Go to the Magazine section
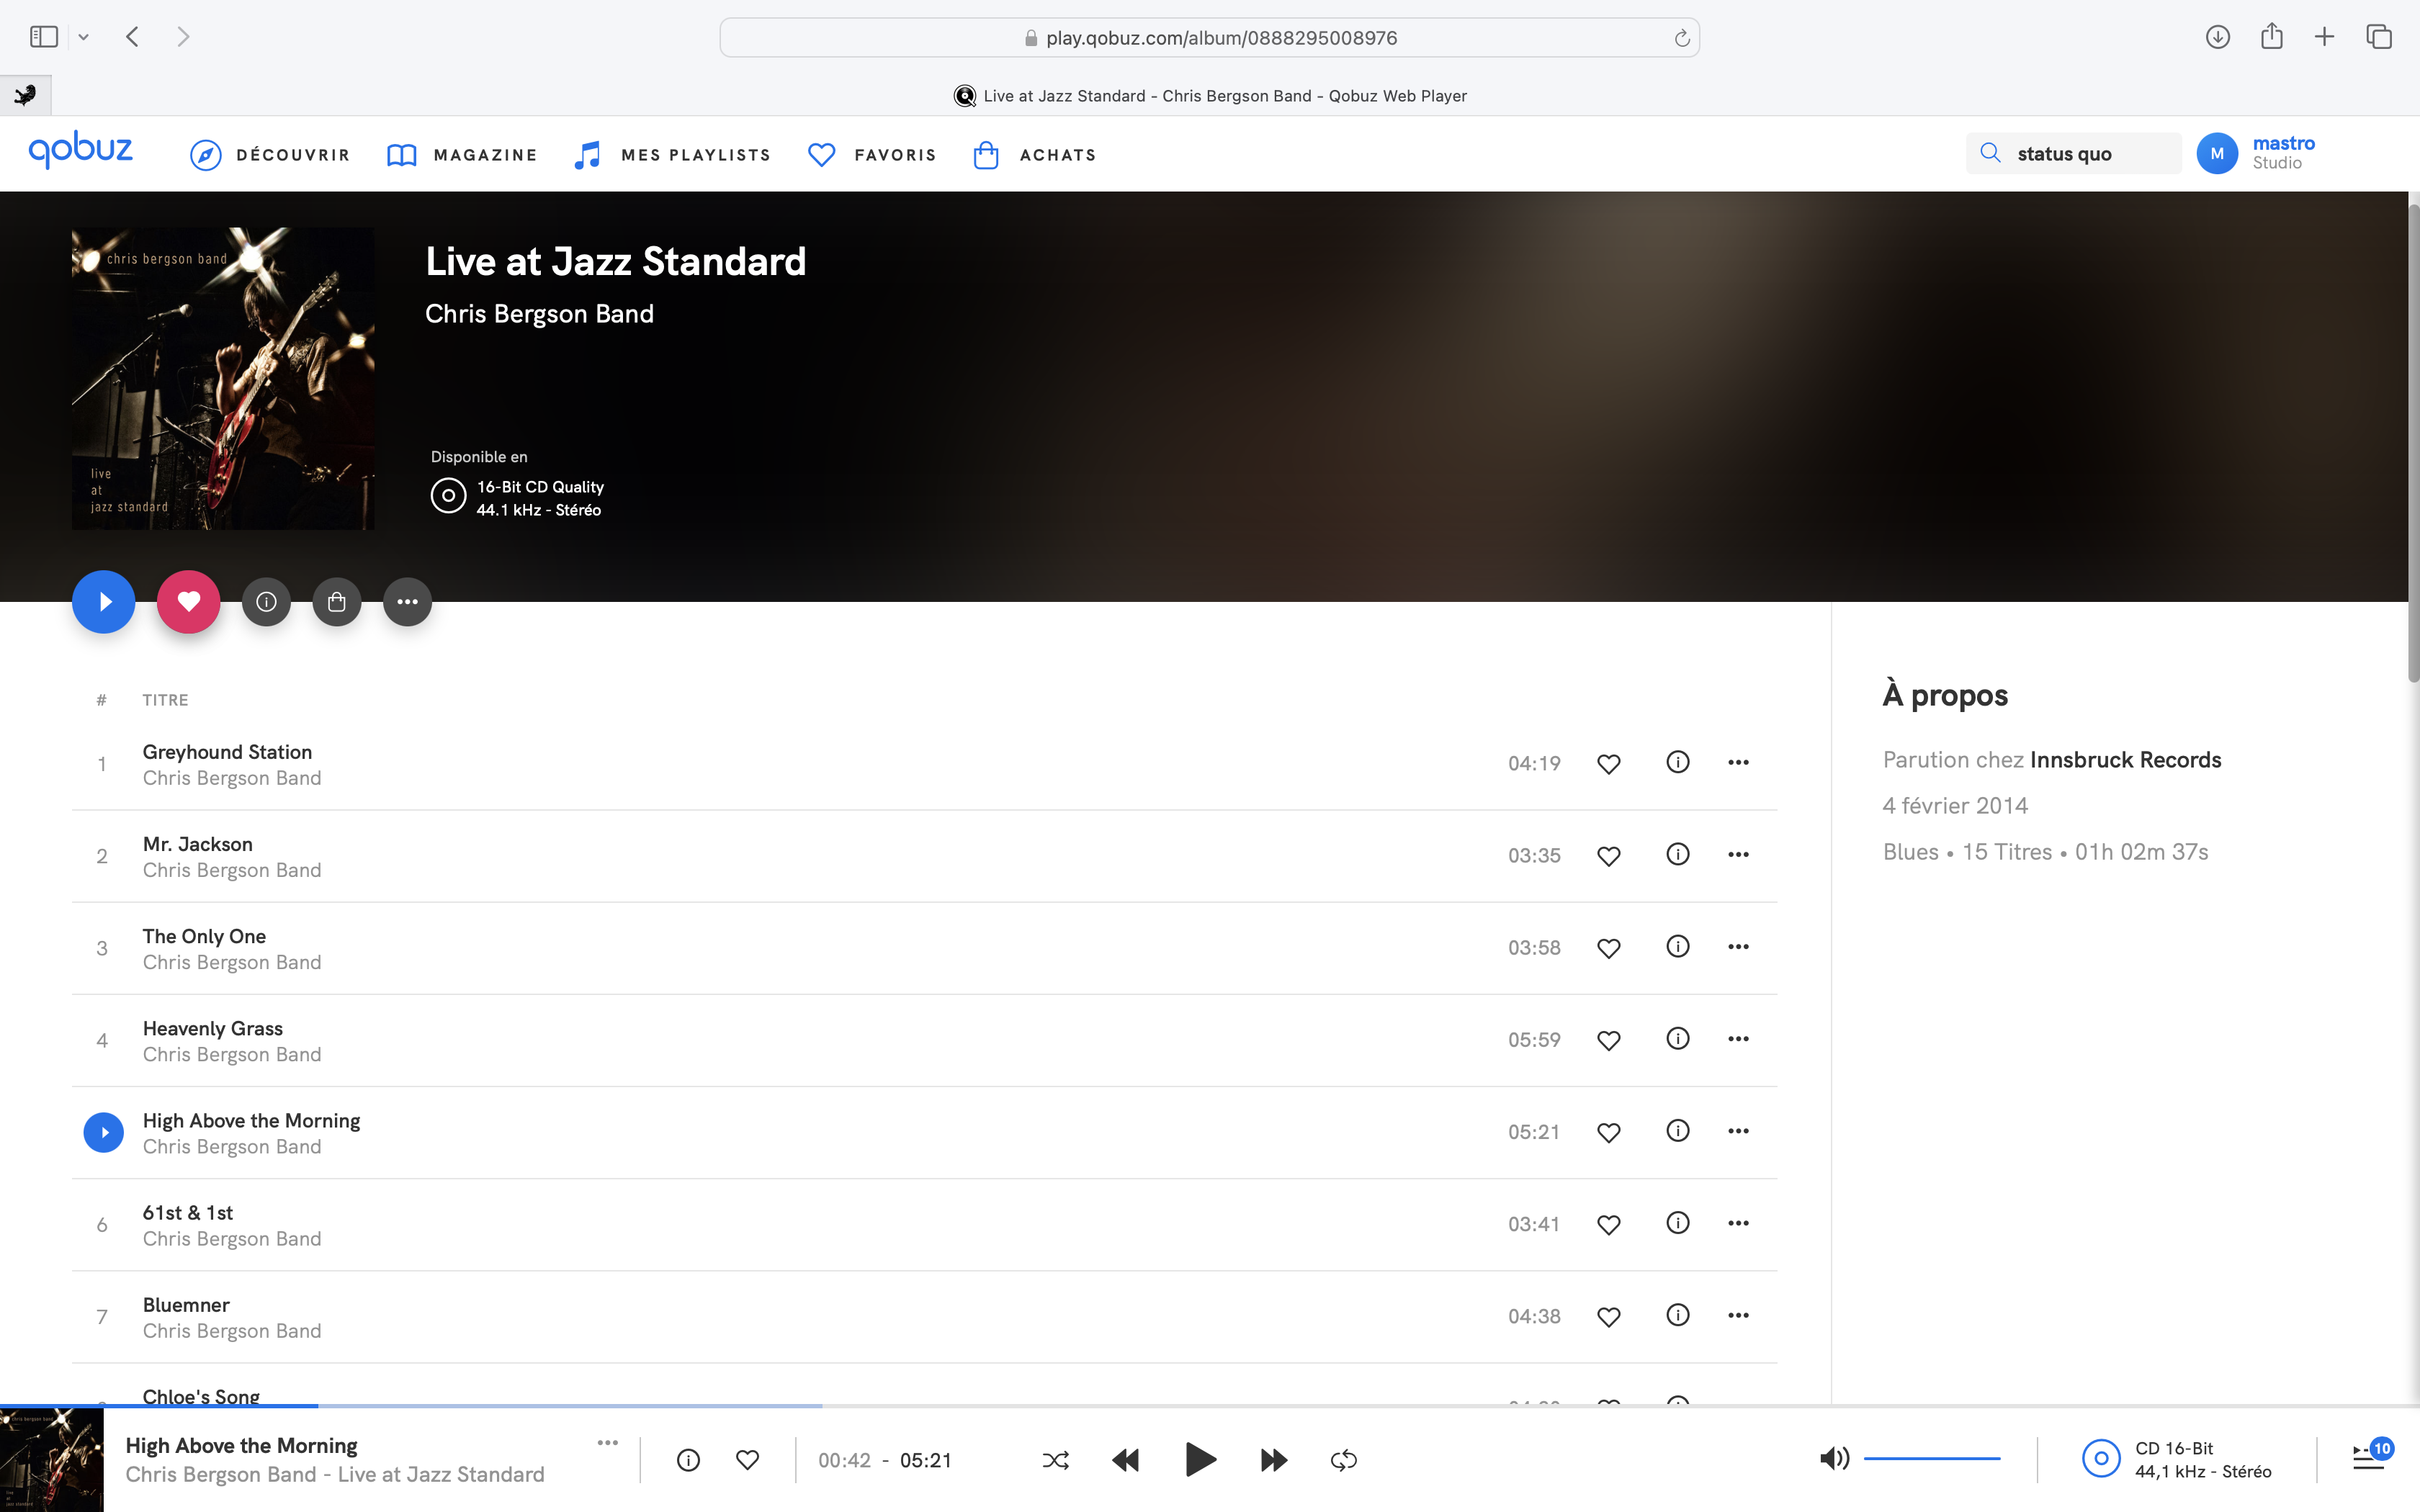 (462, 155)
